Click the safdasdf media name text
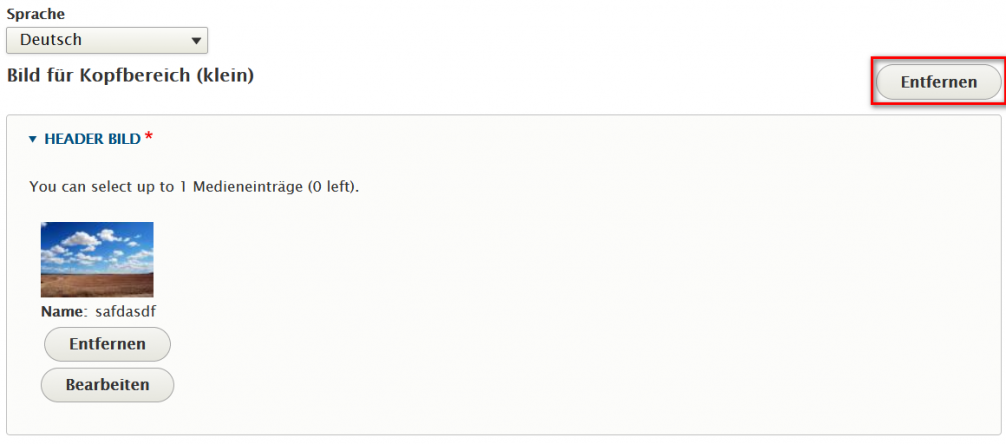 (125, 312)
